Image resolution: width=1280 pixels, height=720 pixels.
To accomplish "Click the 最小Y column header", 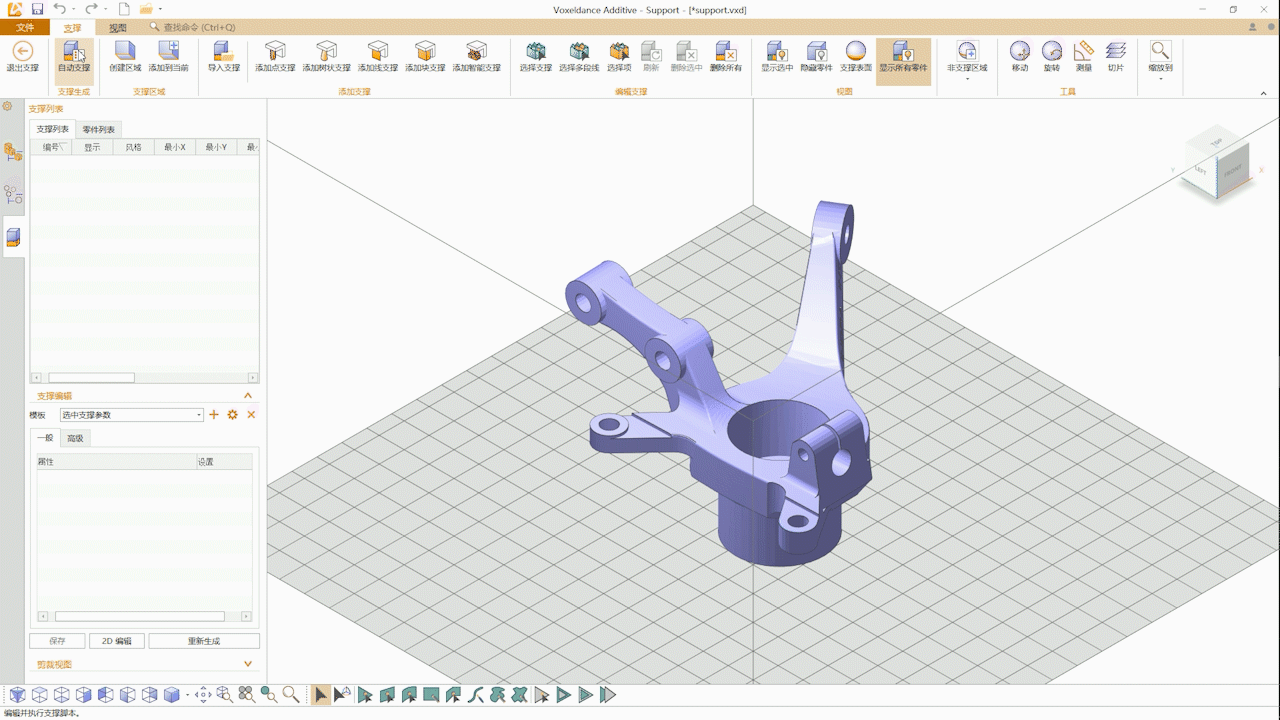I will [216, 147].
